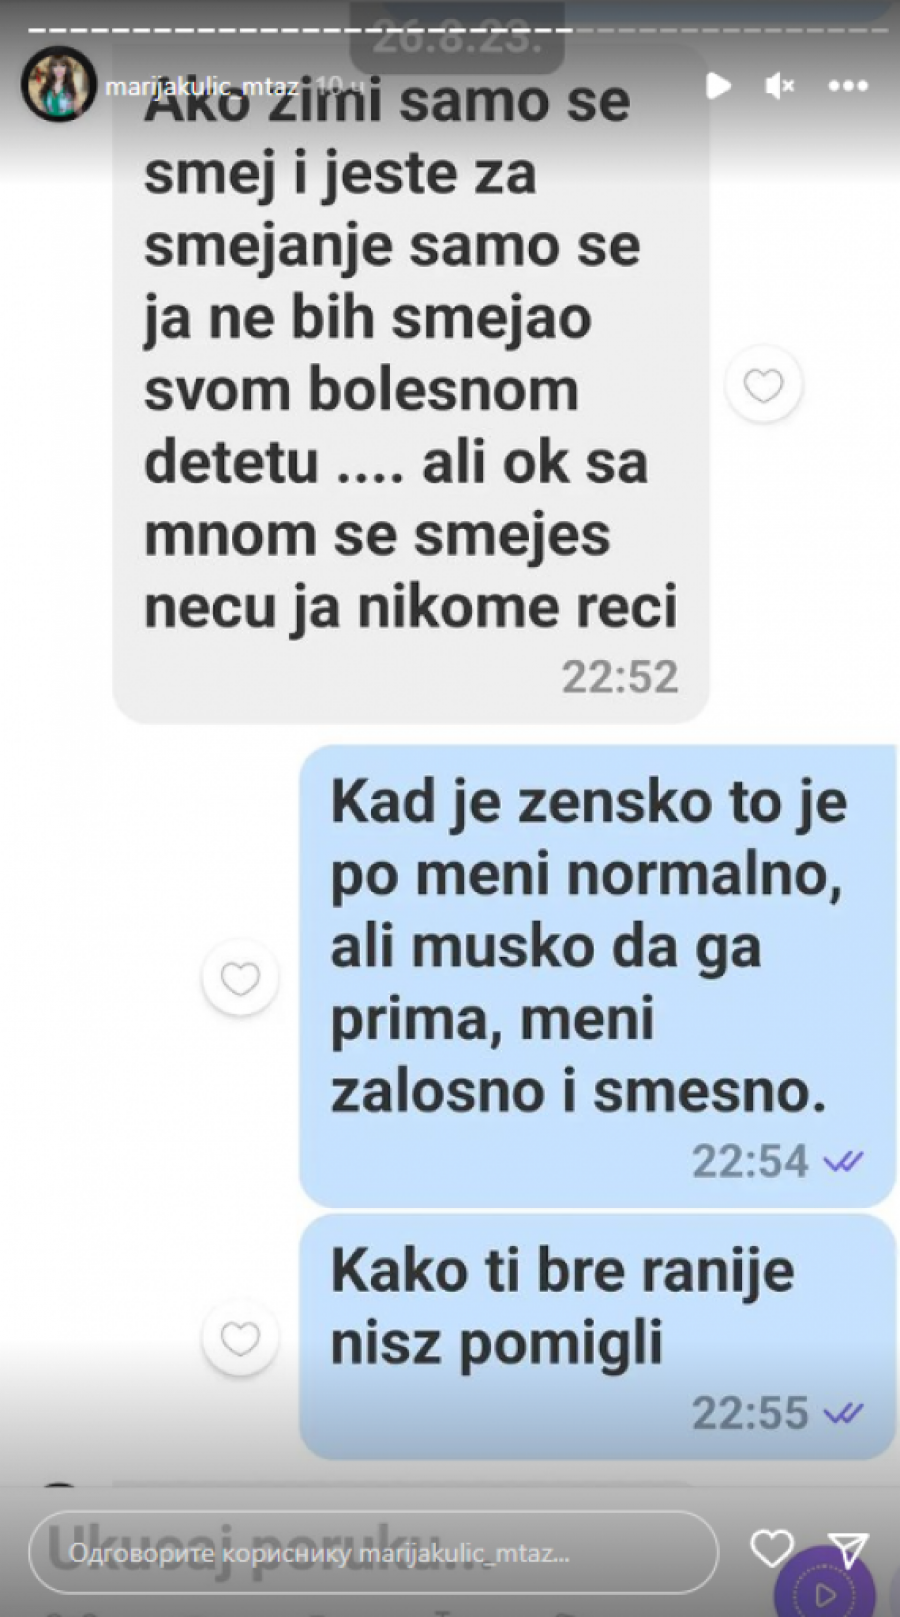This screenshot has width=900, height=1617.
Task: Share story using the paper plane icon
Action: [848, 1550]
